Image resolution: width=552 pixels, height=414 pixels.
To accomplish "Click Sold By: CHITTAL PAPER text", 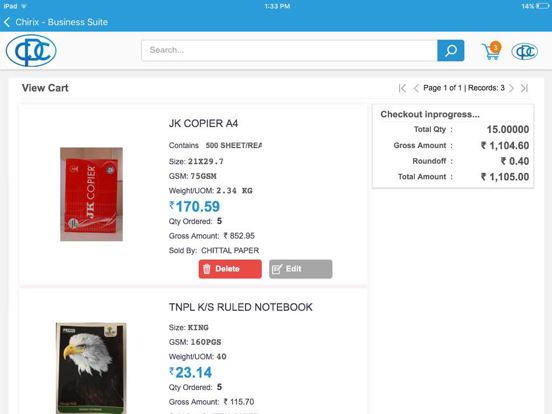I will pyautogui.click(x=214, y=250).
